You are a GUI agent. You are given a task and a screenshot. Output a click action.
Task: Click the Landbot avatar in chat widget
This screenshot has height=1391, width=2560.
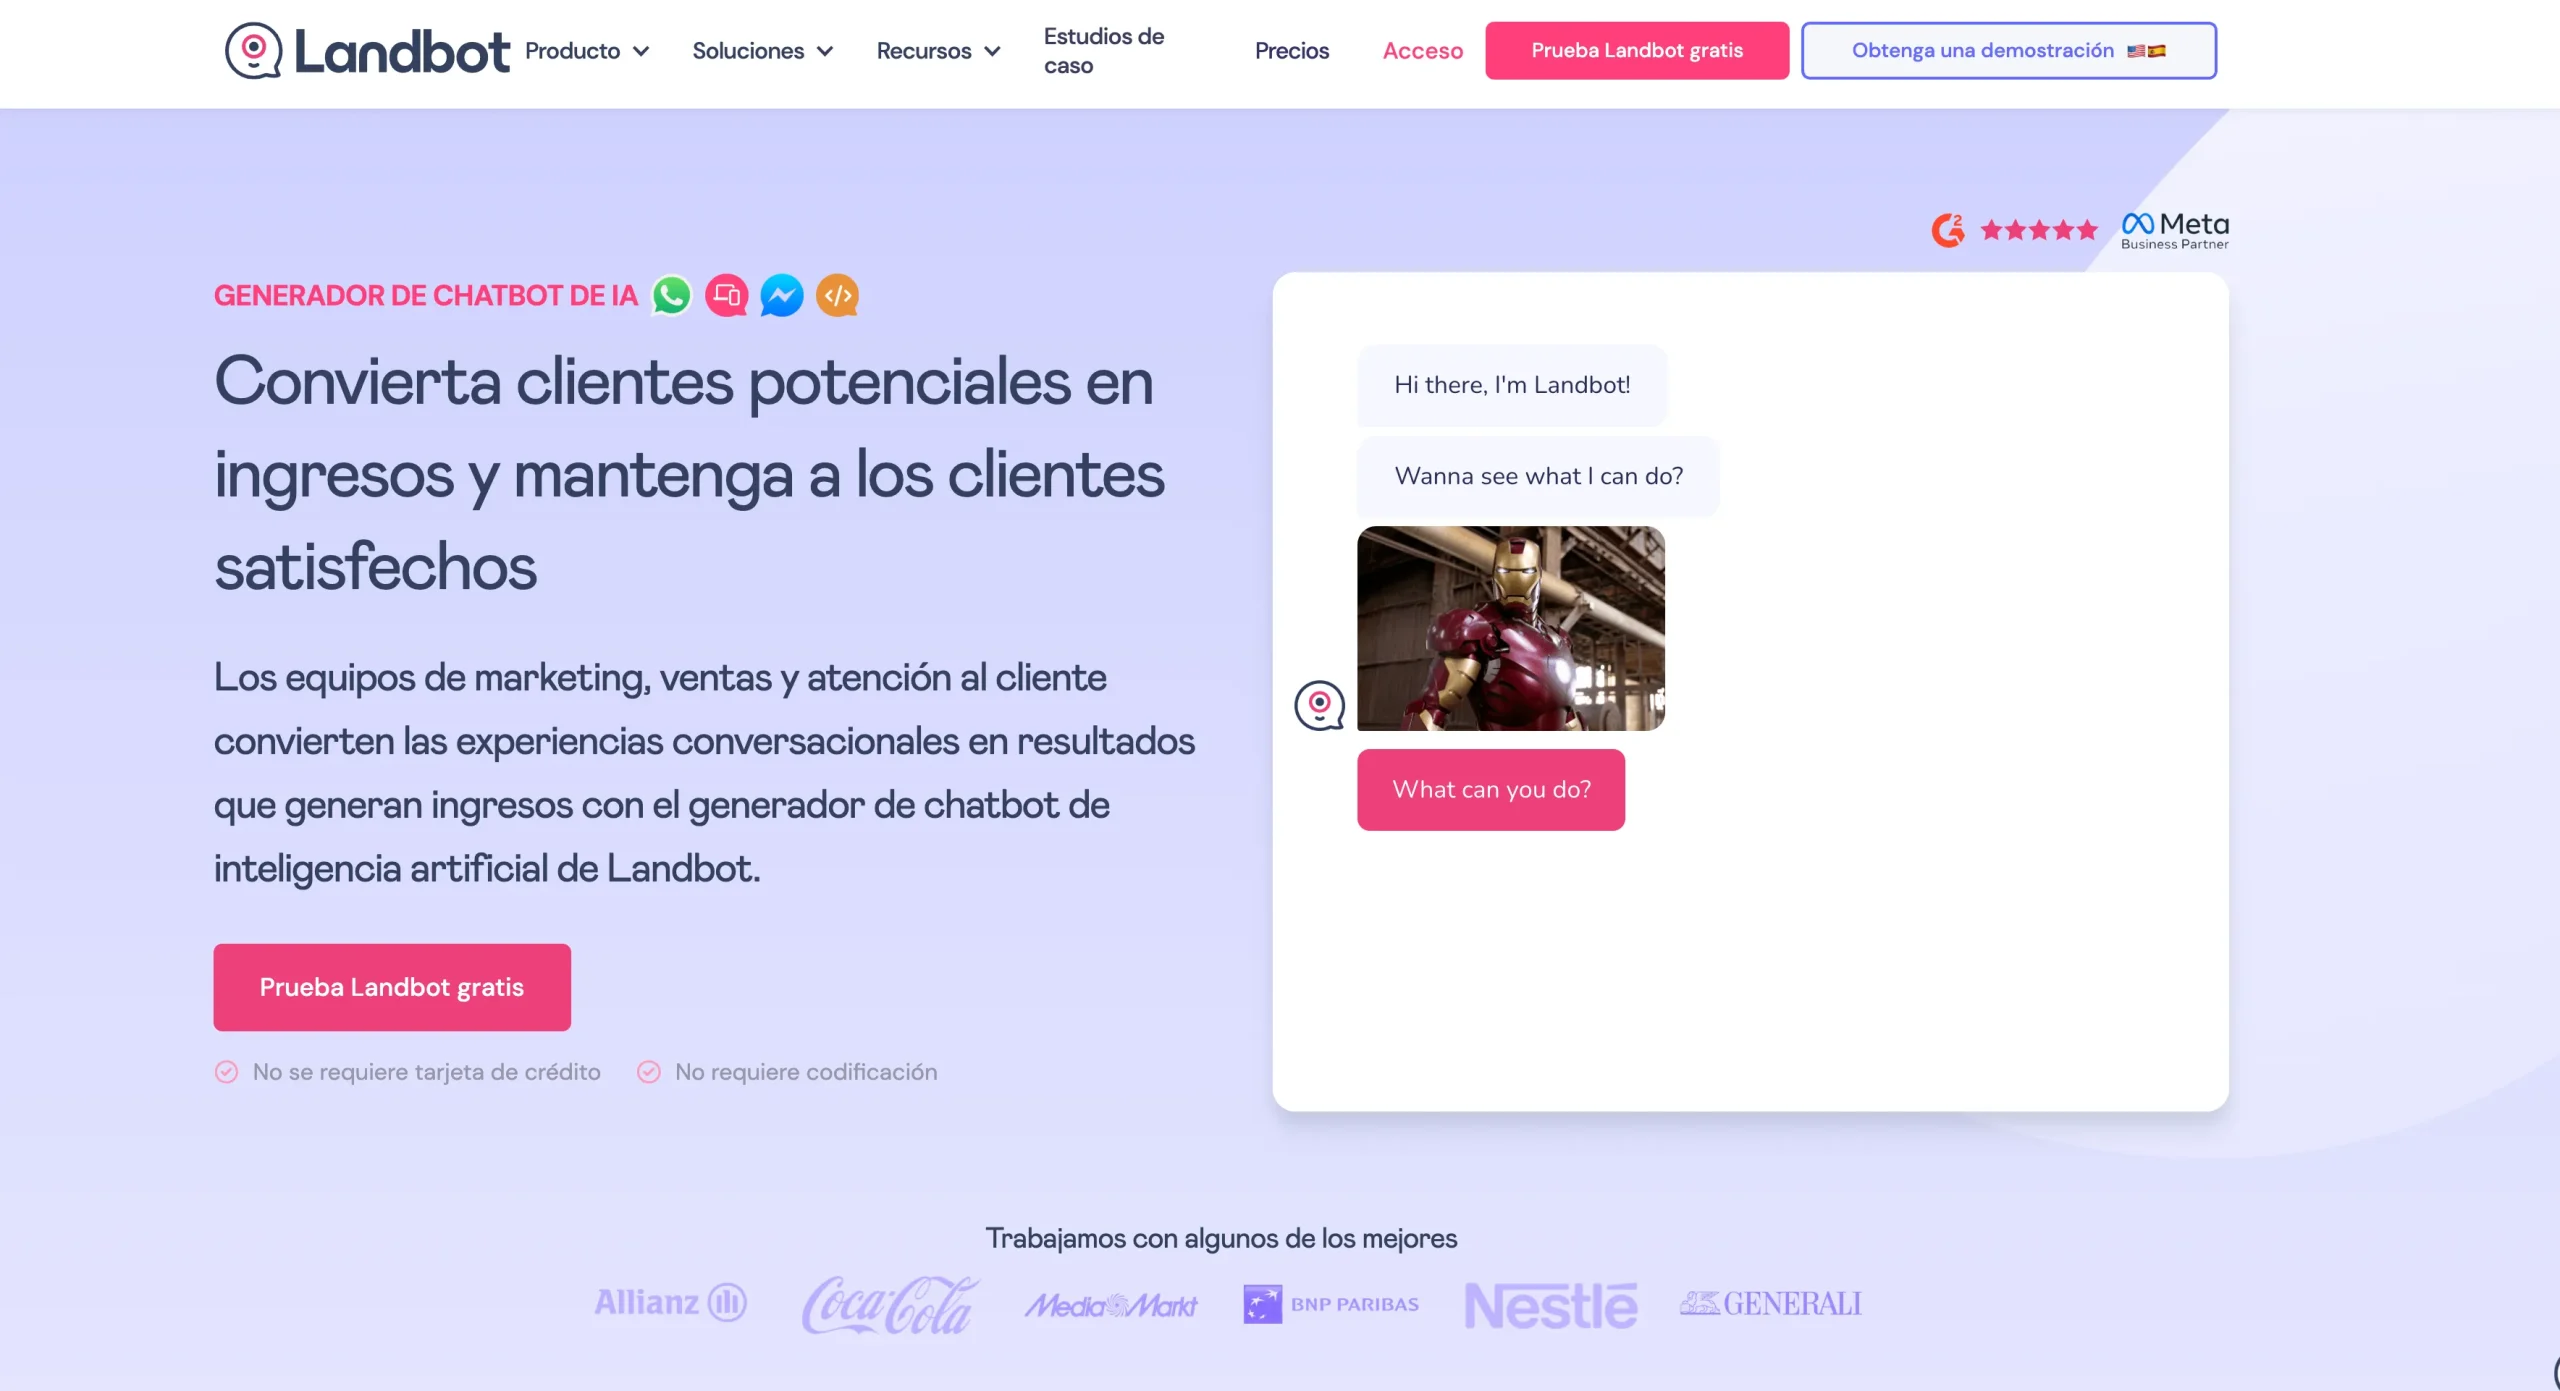pyautogui.click(x=1319, y=705)
